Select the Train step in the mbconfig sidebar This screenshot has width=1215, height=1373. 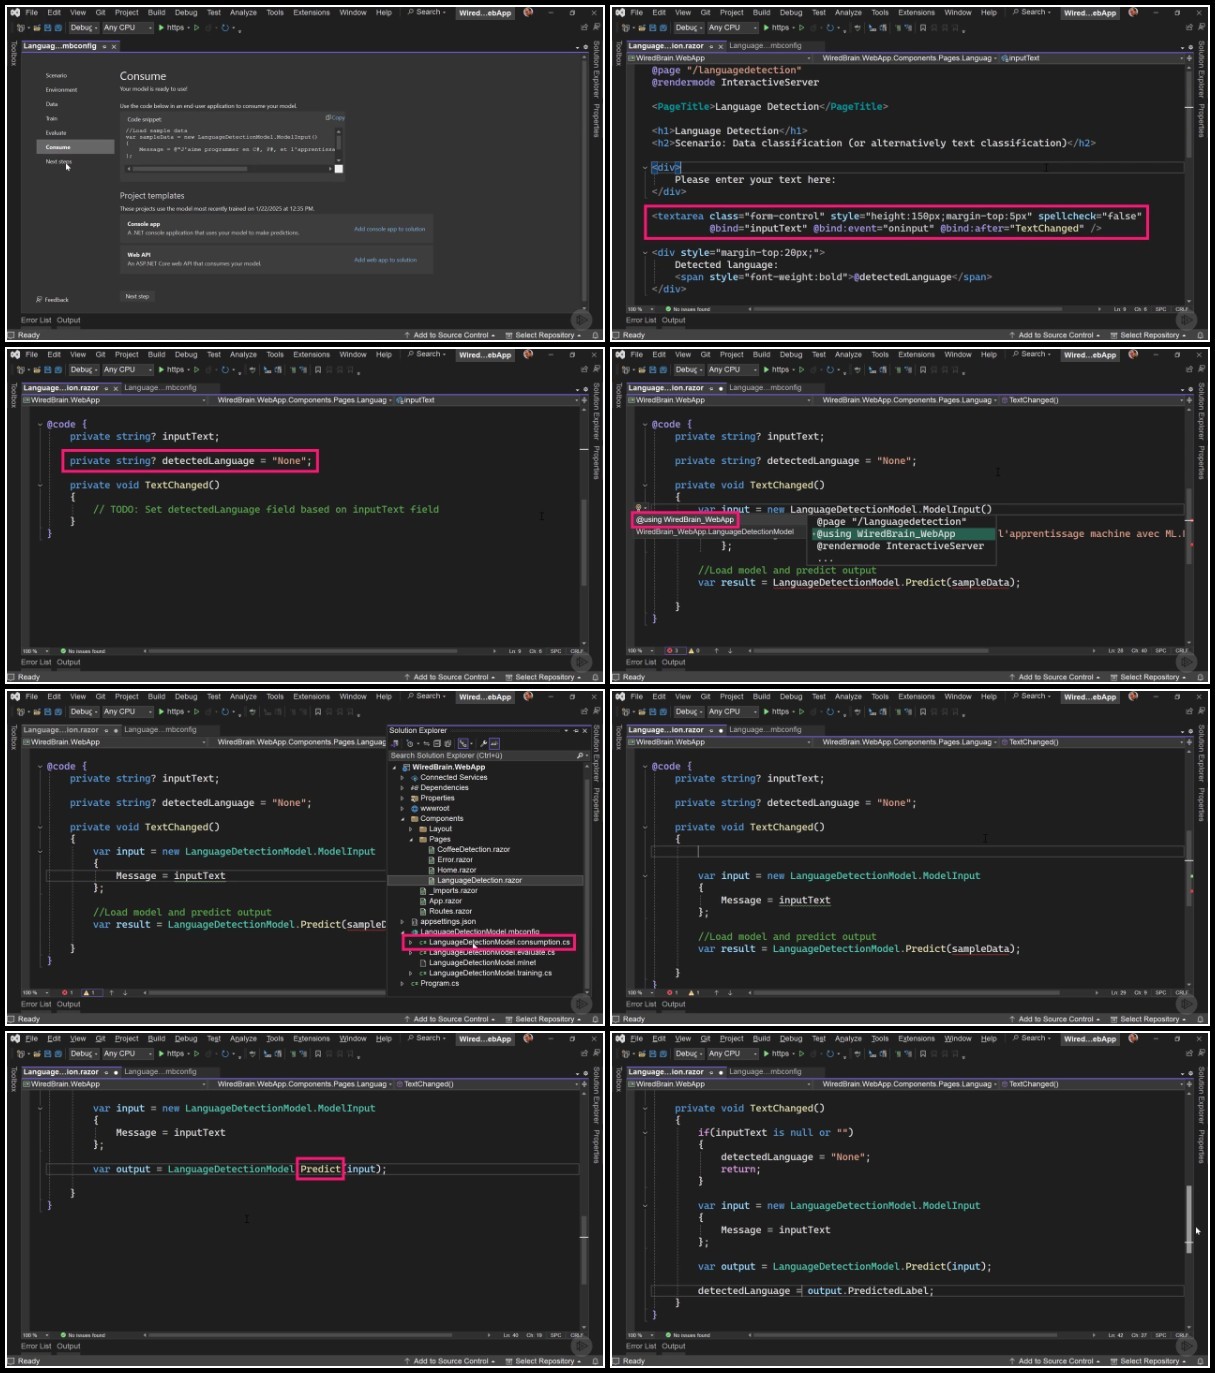point(51,118)
